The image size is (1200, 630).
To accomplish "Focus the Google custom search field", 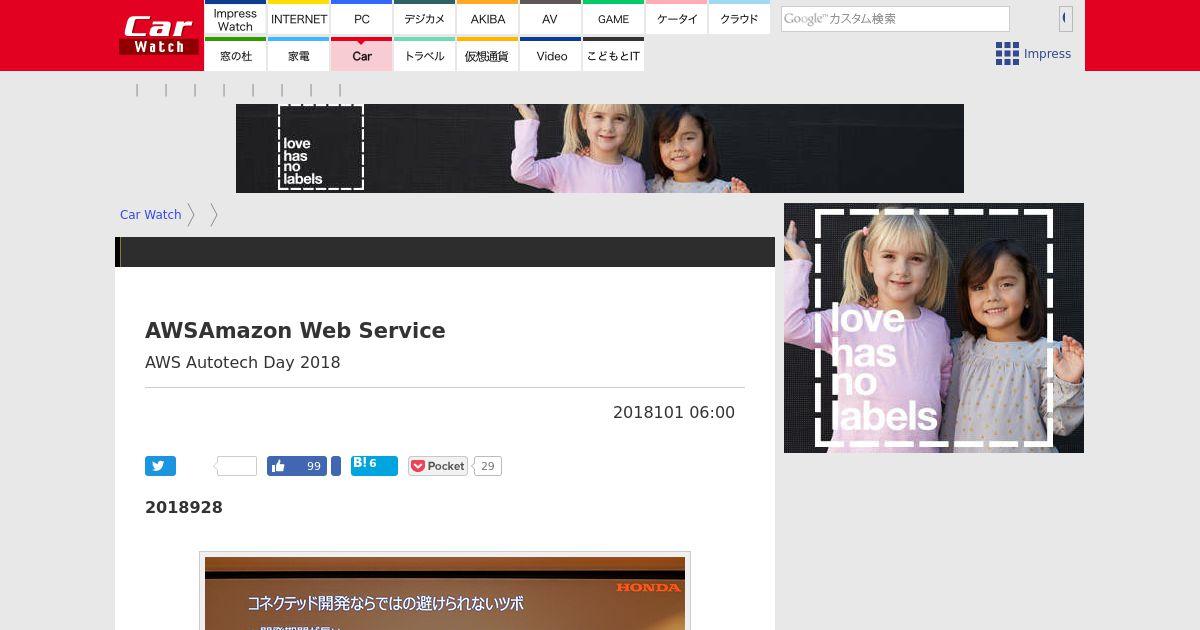I will 895,19.
